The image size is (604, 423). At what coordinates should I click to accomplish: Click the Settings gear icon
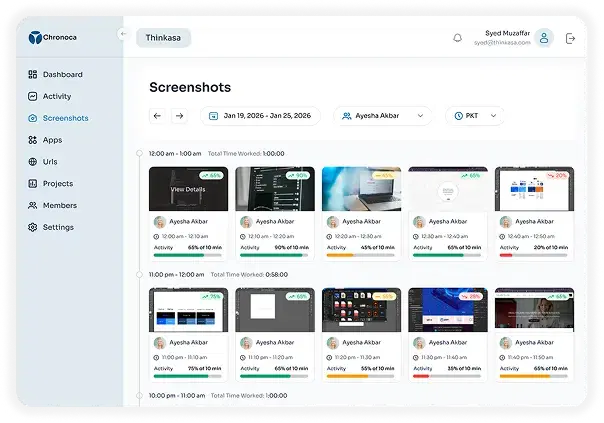[x=33, y=227]
